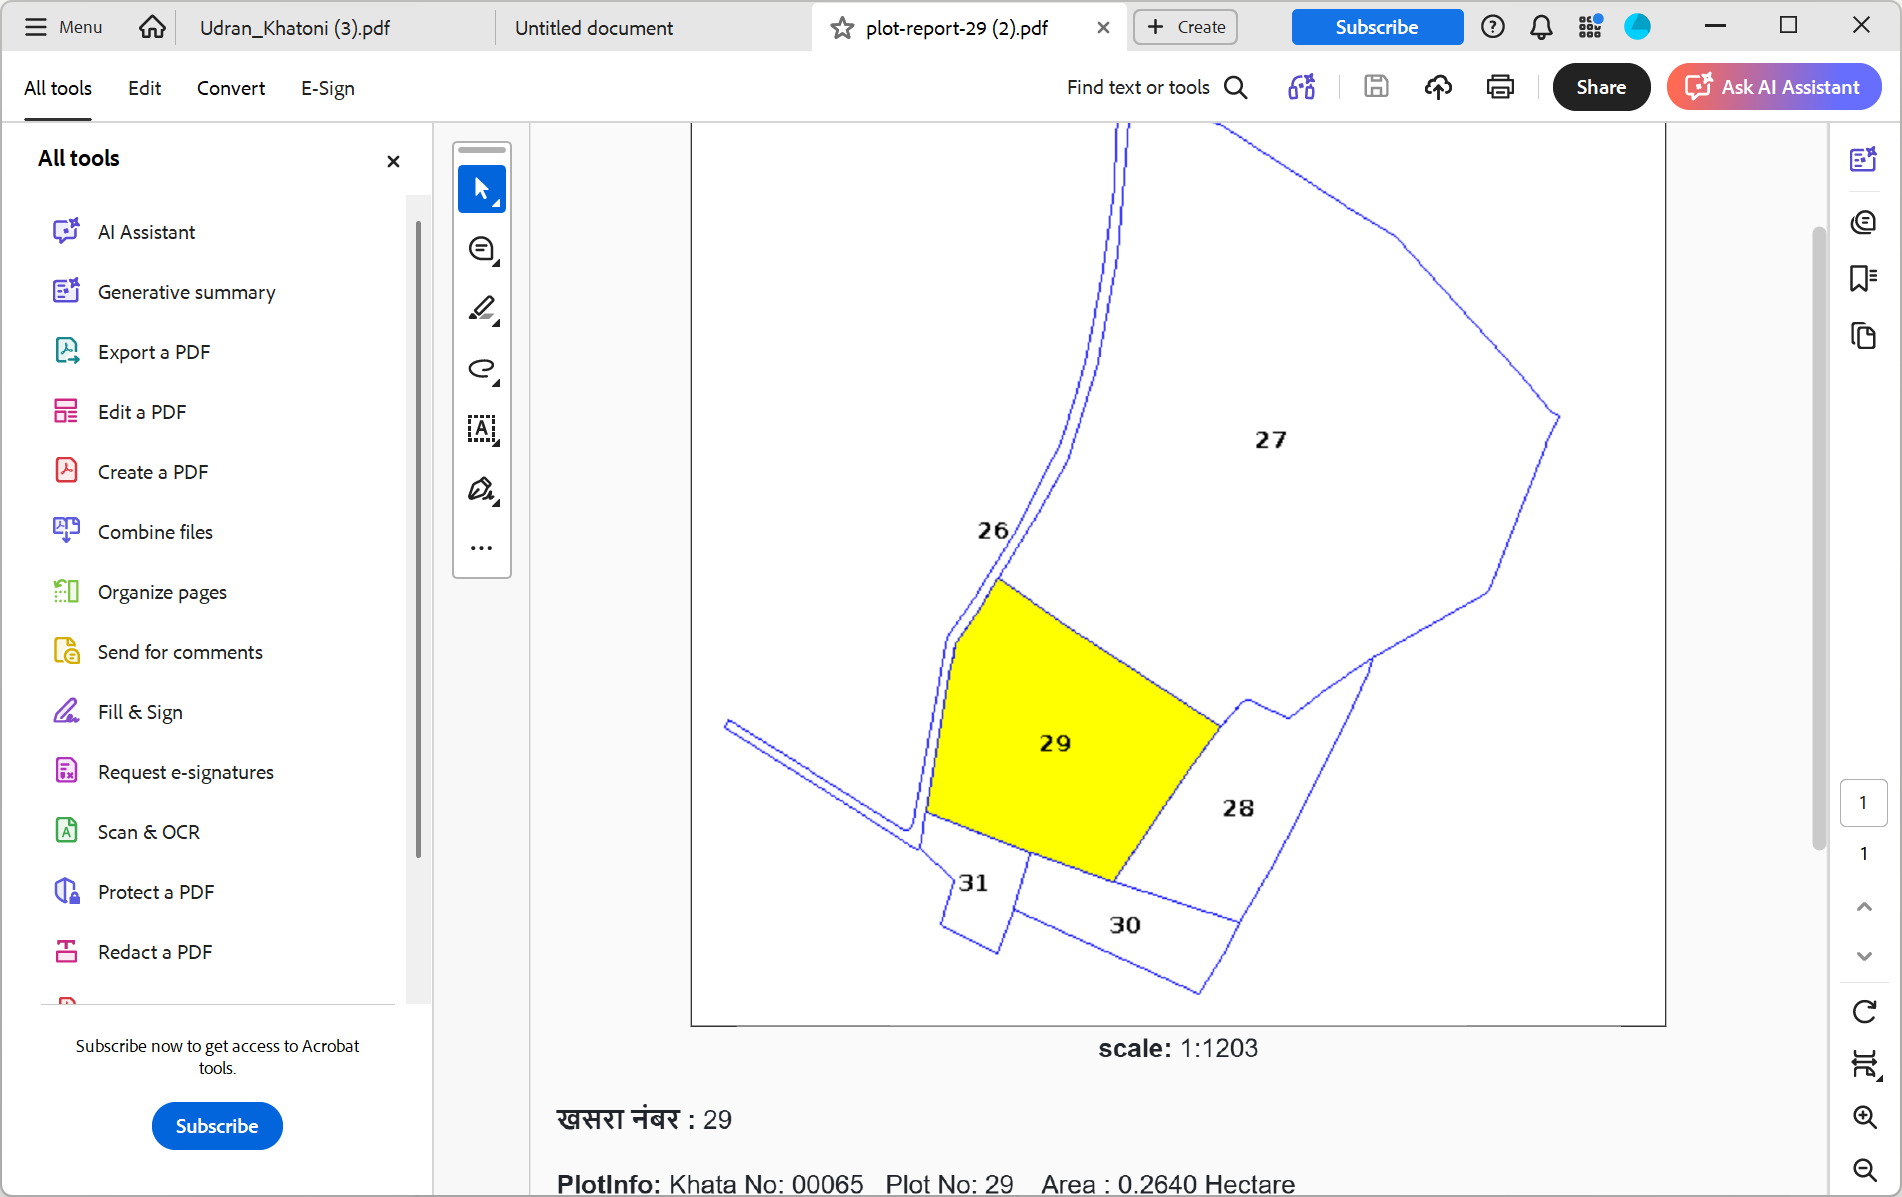Open the Comments panel in right rail
The width and height of the screenshot is (1902, 1197).
[1863, 221]
